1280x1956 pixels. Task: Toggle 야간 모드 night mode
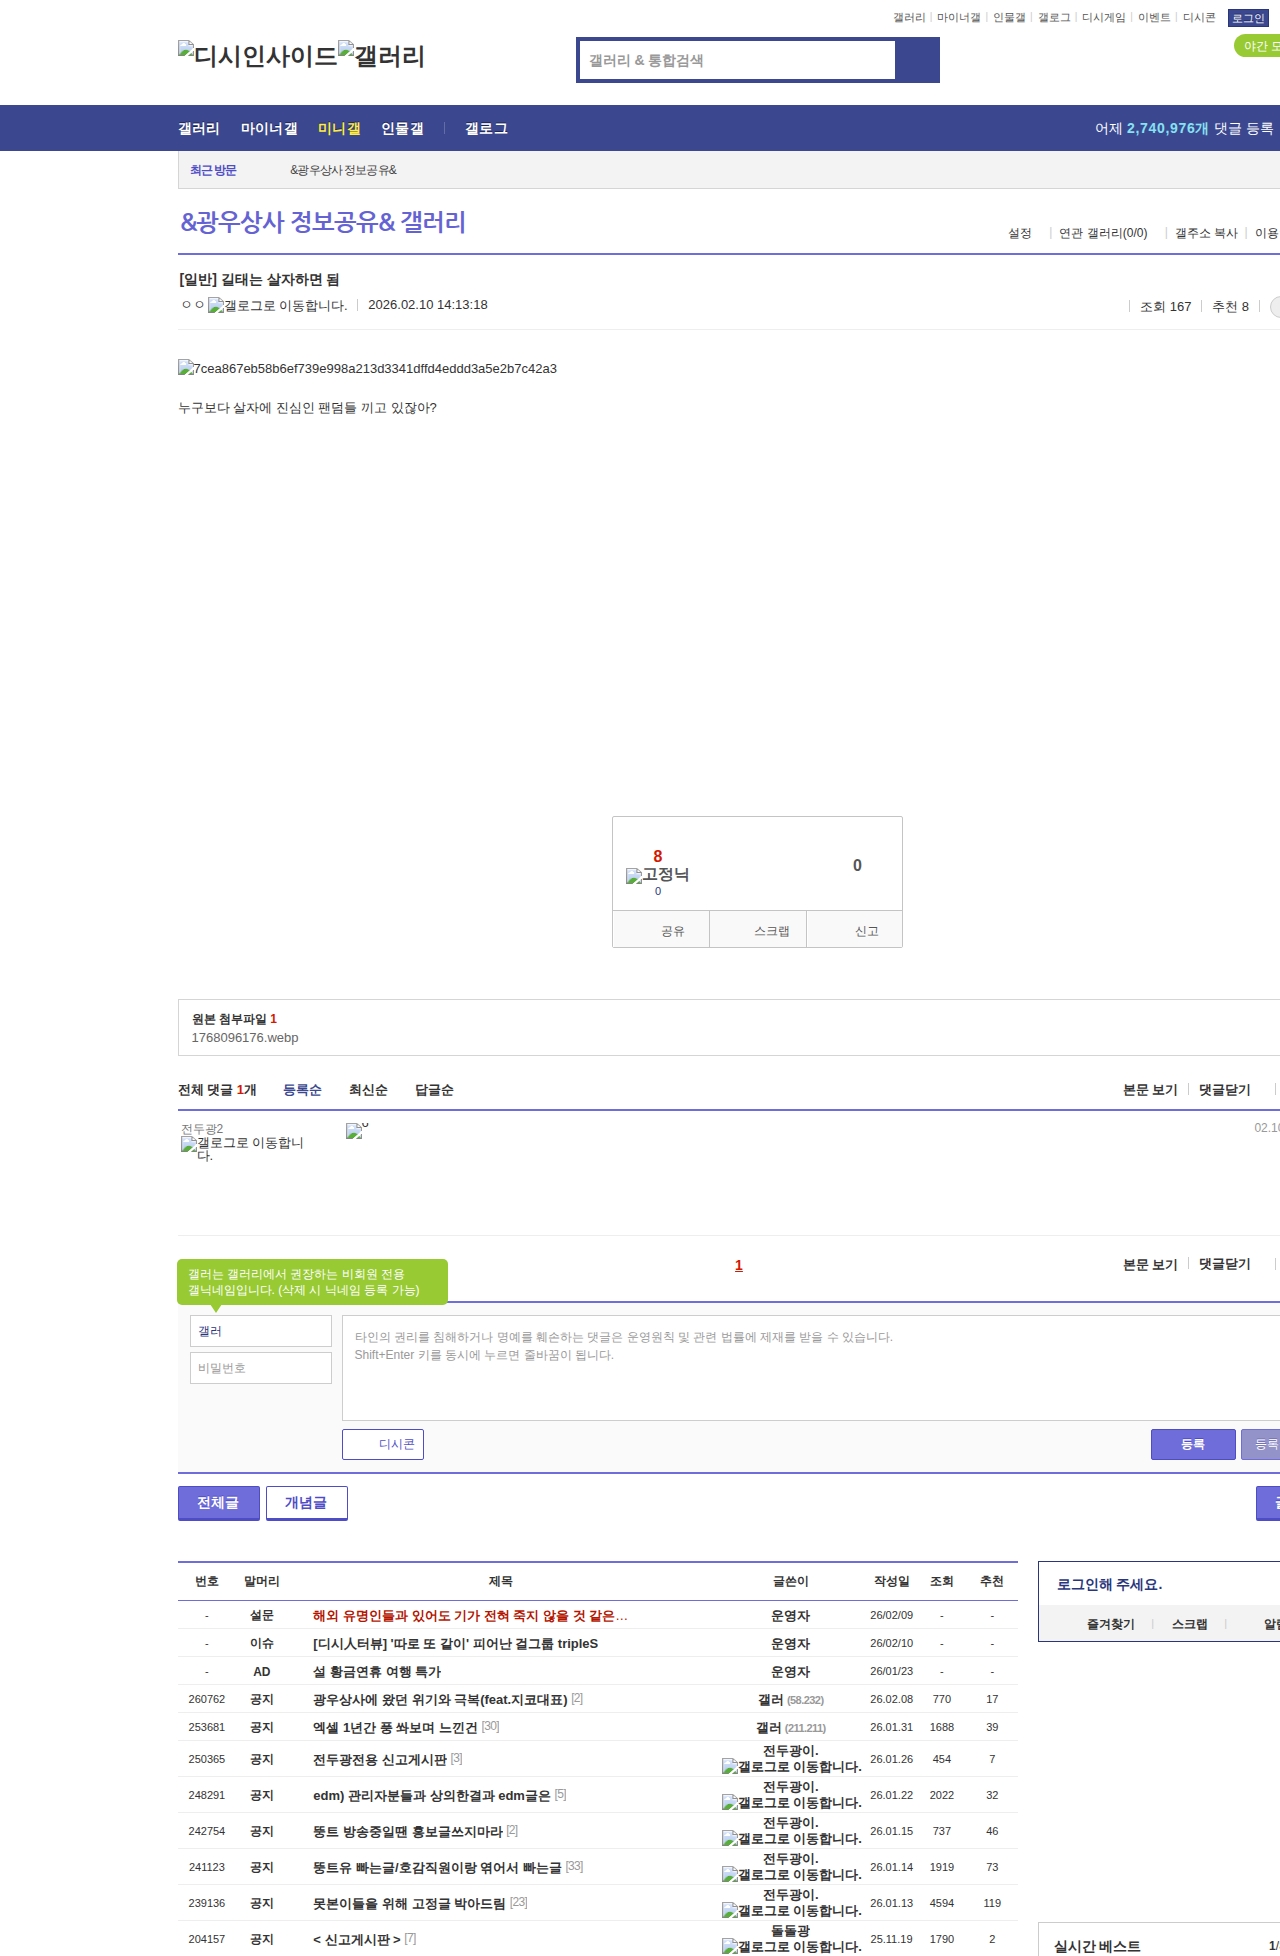1258,46
